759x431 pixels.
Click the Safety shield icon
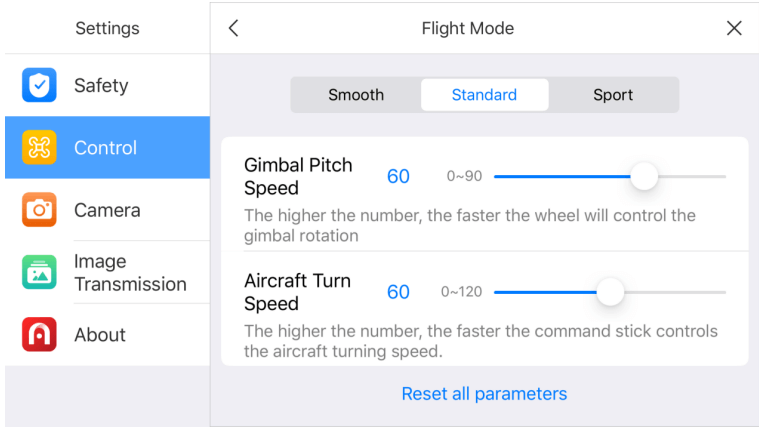[39, 85]
